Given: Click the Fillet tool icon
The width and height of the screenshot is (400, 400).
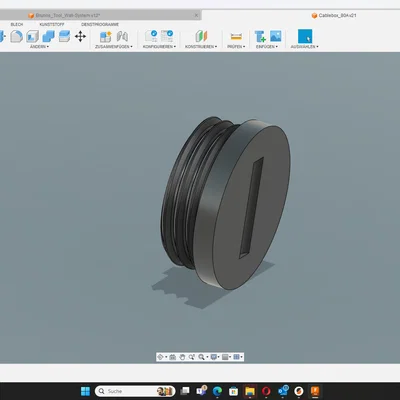Looking at the screenshot, I should (16, 36).
